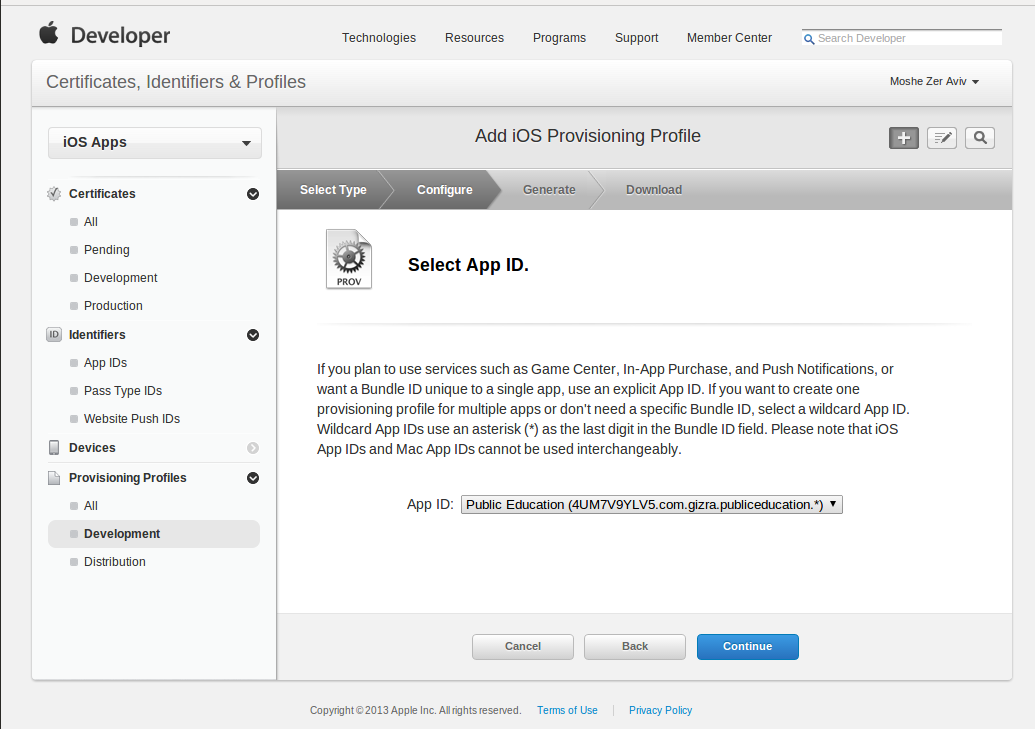Click the Continue button
The height and width of the screenshot is (729, 1035).
[x=748, y=646]
